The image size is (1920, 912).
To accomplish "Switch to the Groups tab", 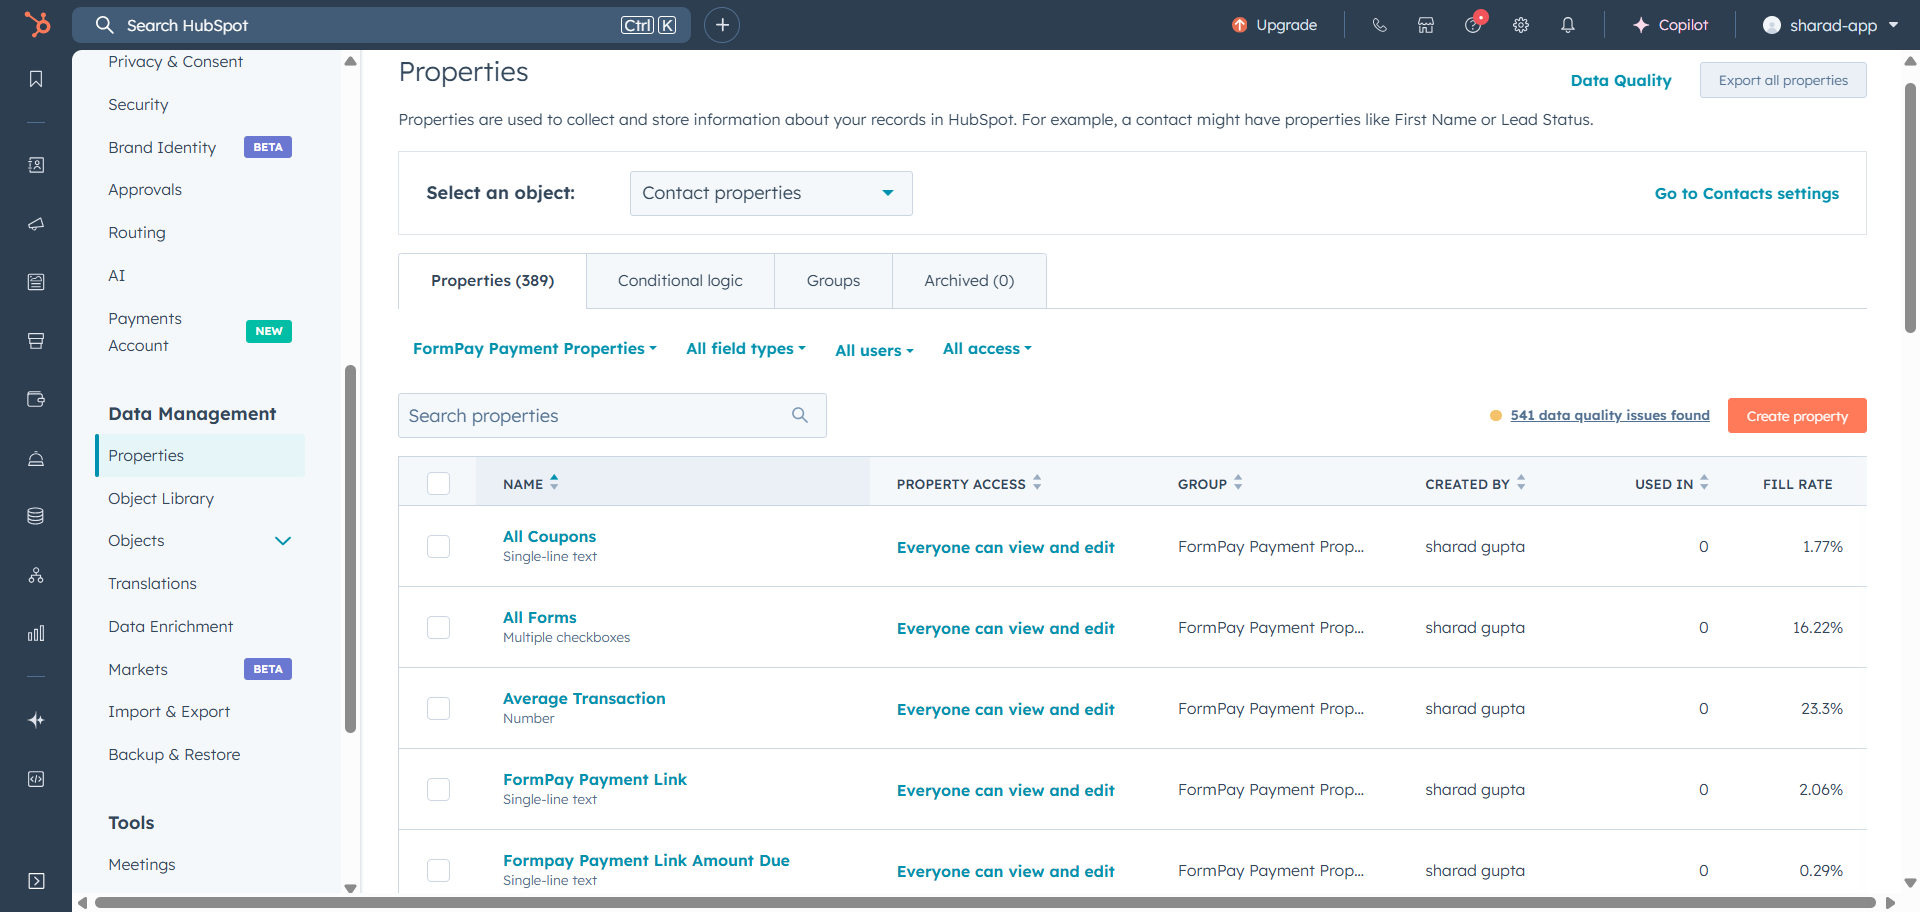I will pyautogui.click(x=833, y=281).
